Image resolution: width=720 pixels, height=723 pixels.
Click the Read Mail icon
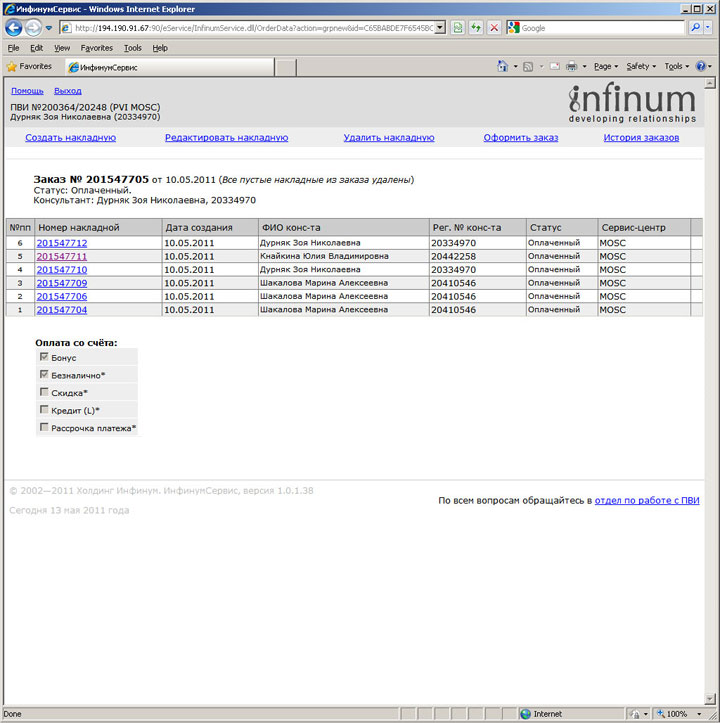(555, 66)
